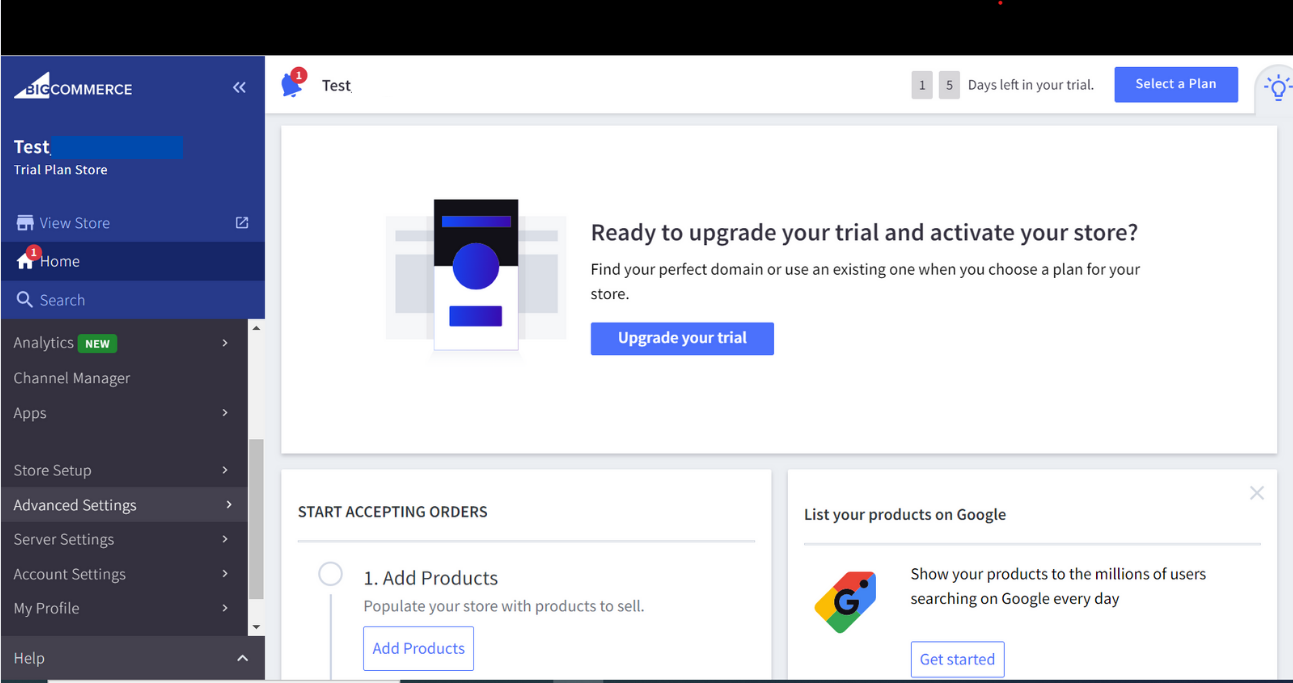The width and height of the screenshot is (1293, 683).
Task: Click the Search magnifier icon
Action: (25, 300)
